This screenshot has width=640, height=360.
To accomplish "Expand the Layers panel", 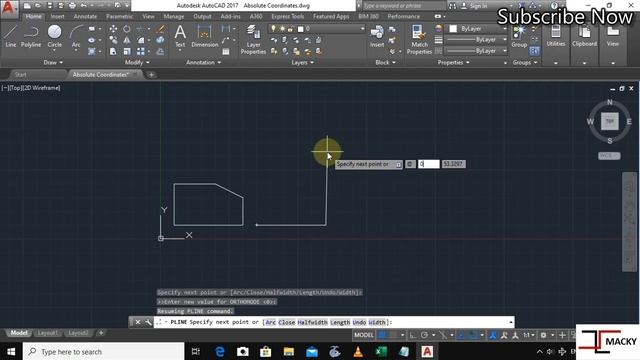I will pyautogui.click(x=302, y=62).
